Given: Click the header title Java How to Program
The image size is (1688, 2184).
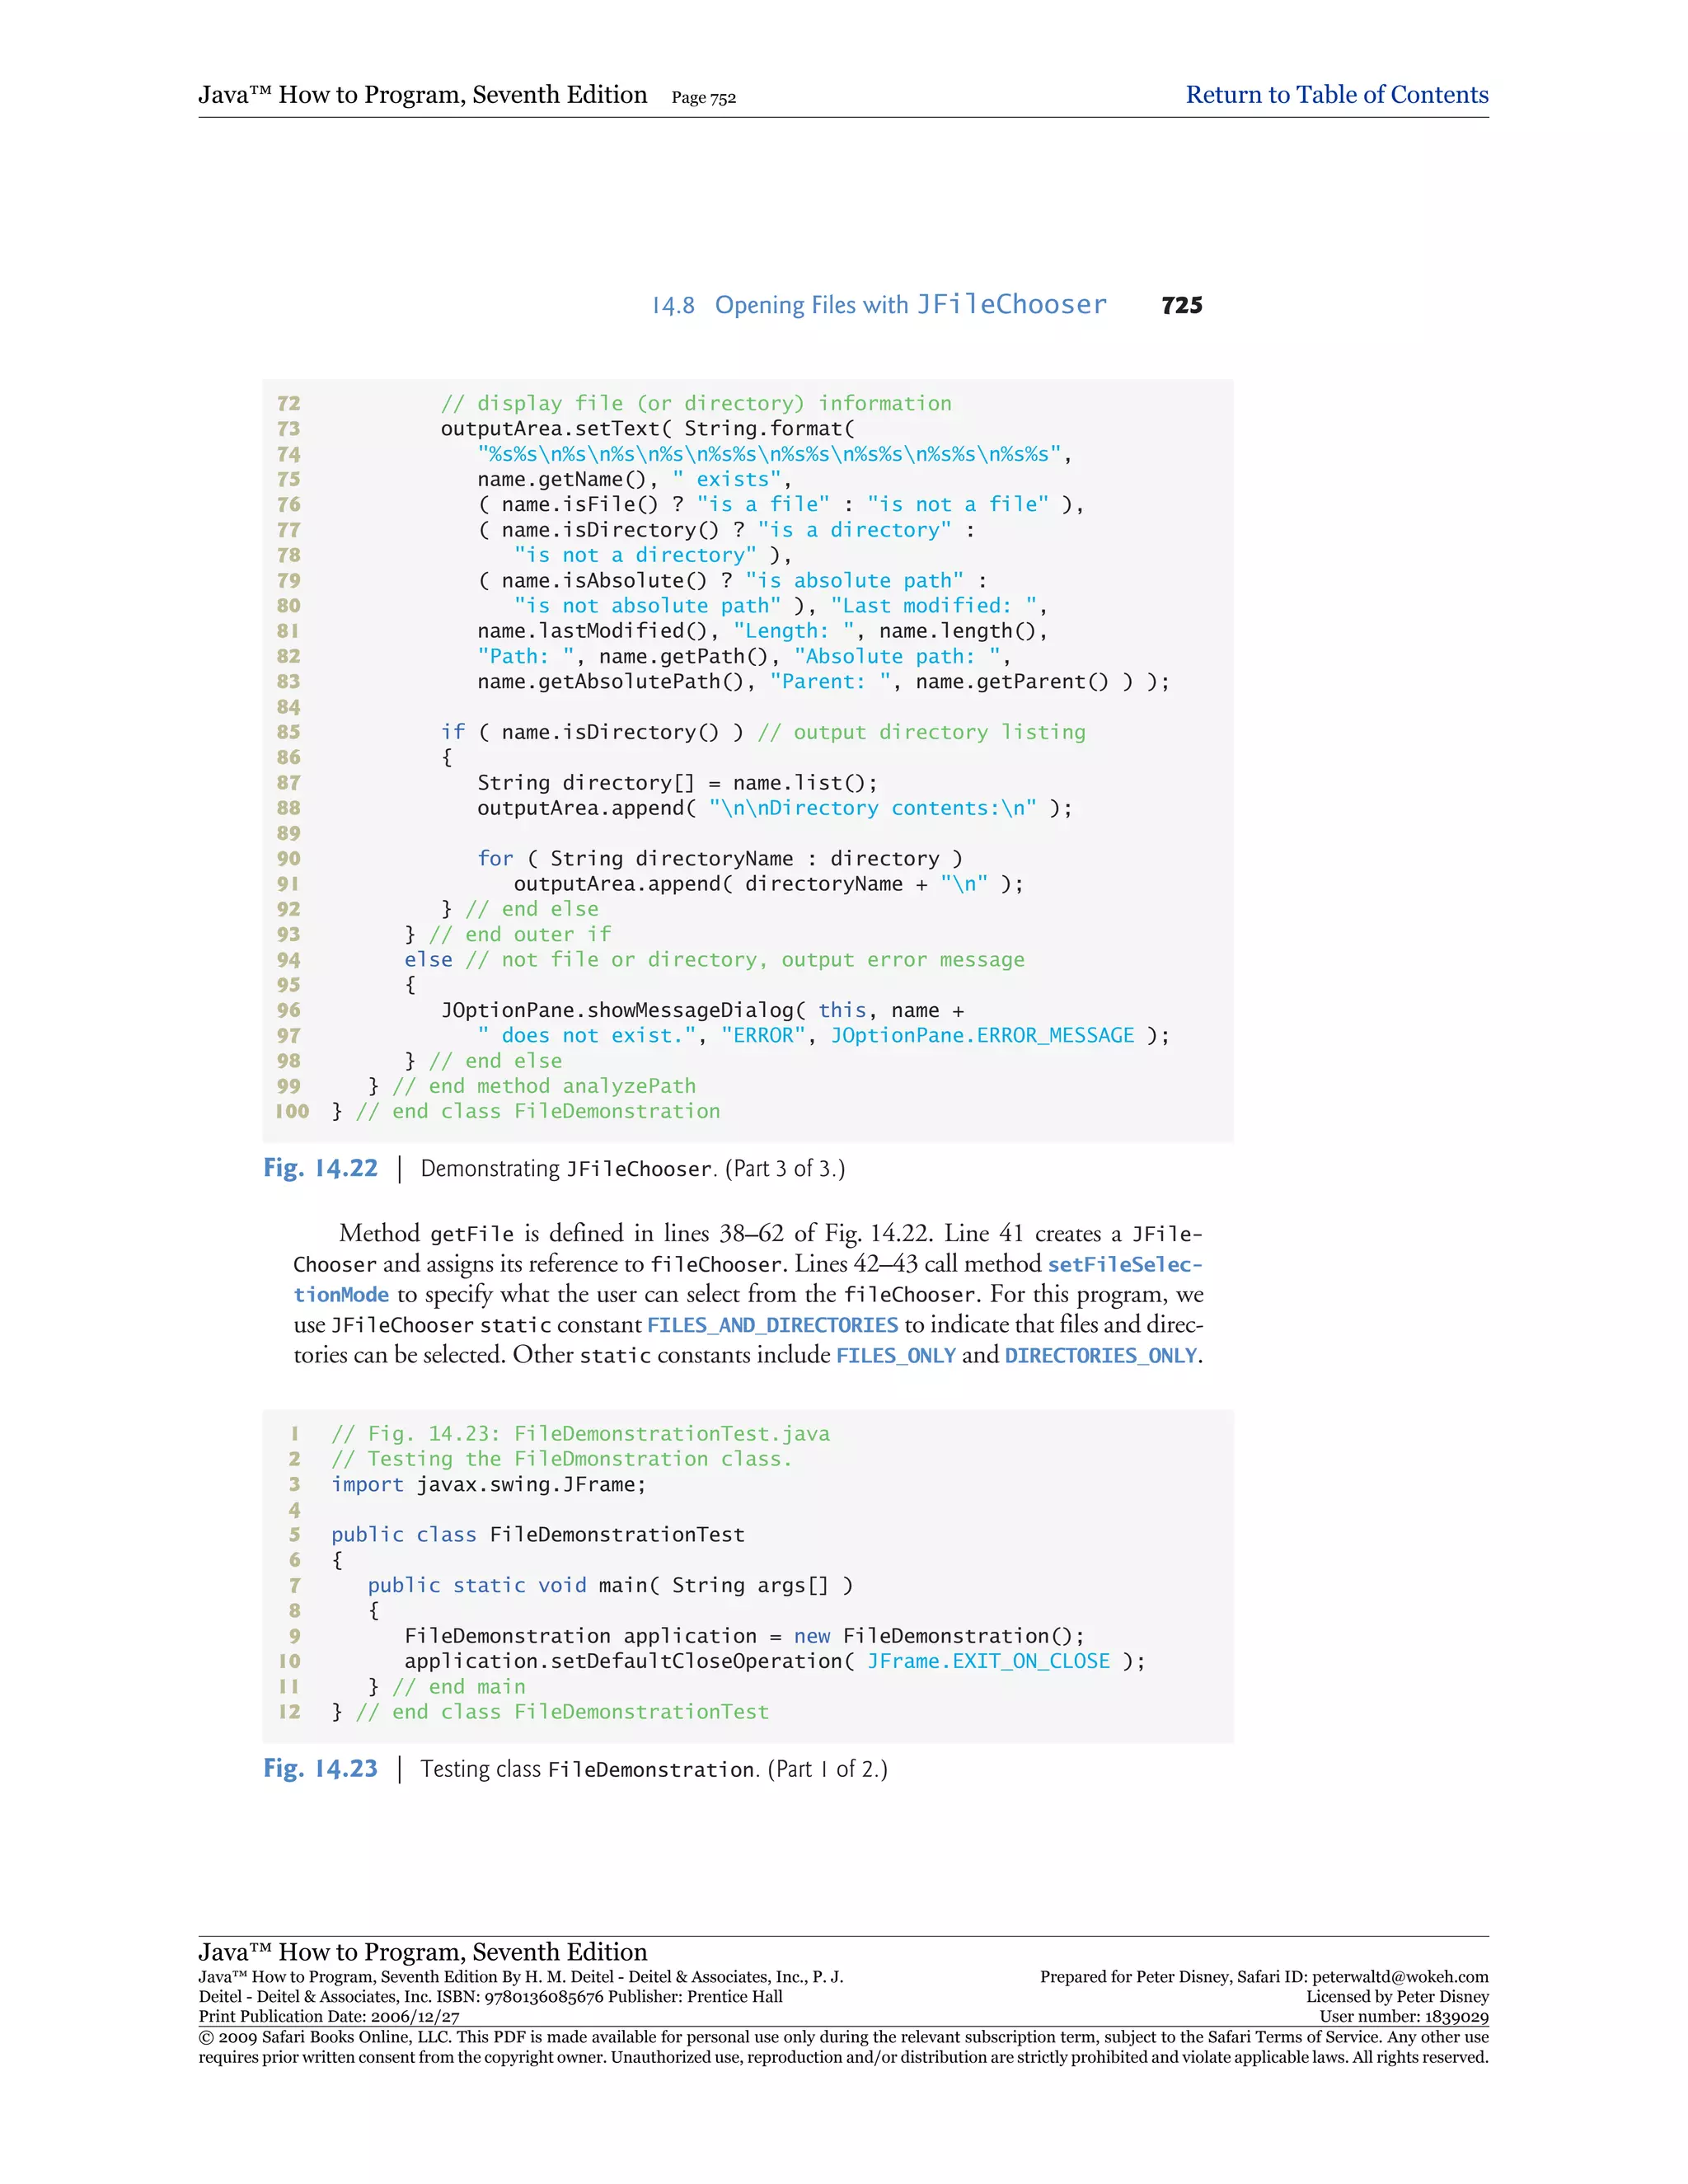Looking at the screenshot, I should point(422,95).
